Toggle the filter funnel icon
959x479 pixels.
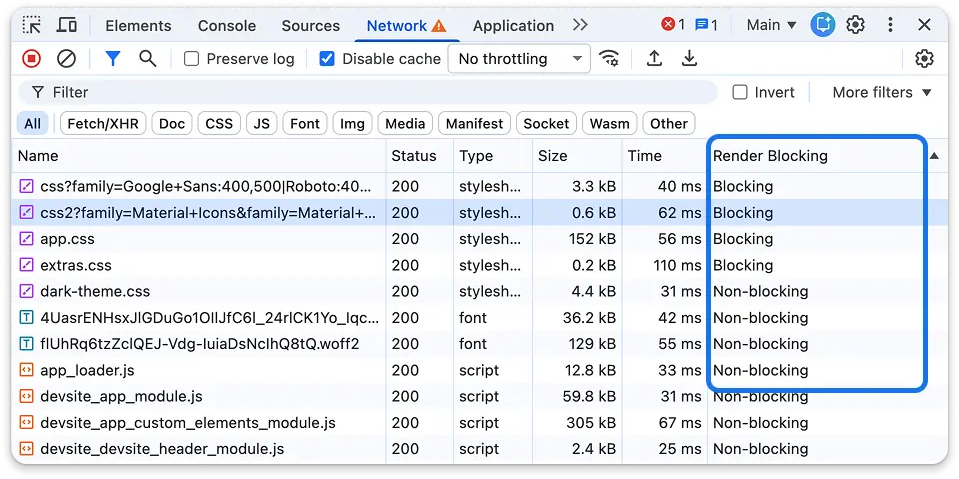tap(113, 59)
